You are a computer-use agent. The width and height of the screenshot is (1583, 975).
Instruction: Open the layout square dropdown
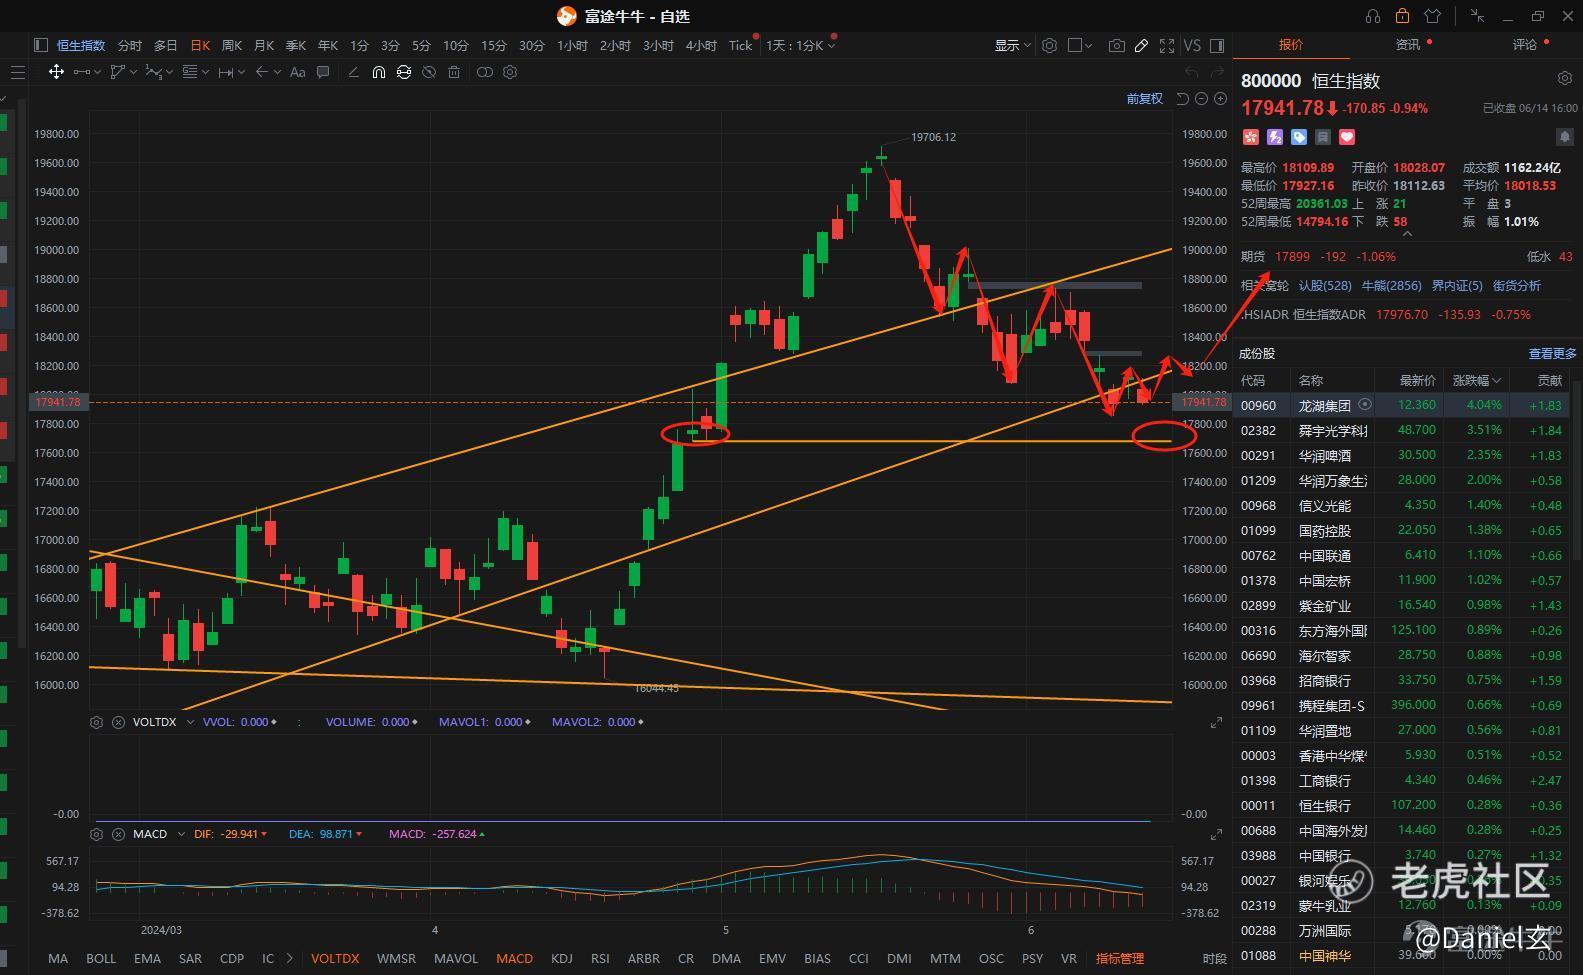[x=1080, y=45]
